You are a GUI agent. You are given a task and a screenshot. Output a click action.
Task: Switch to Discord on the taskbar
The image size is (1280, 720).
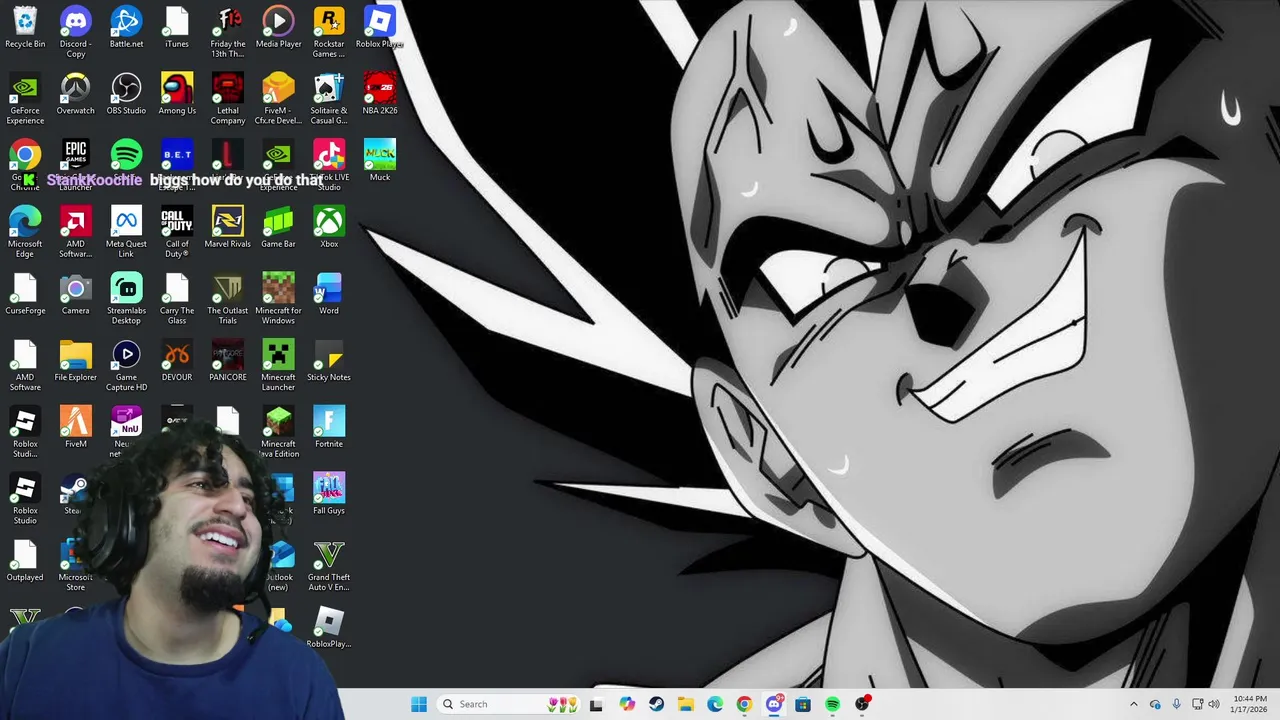[773, 704]
